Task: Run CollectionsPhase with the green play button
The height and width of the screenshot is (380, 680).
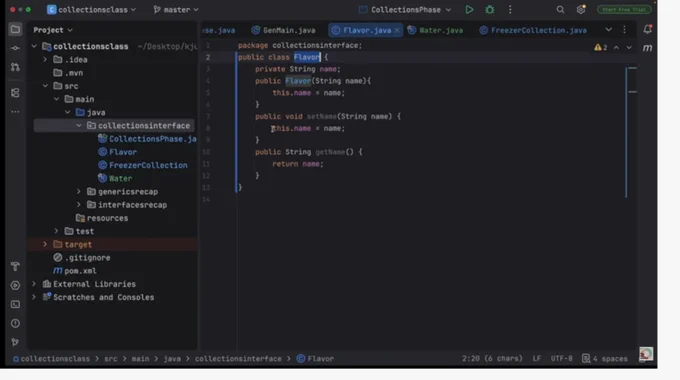Action: pyautogui.click(x=469, y=10)
